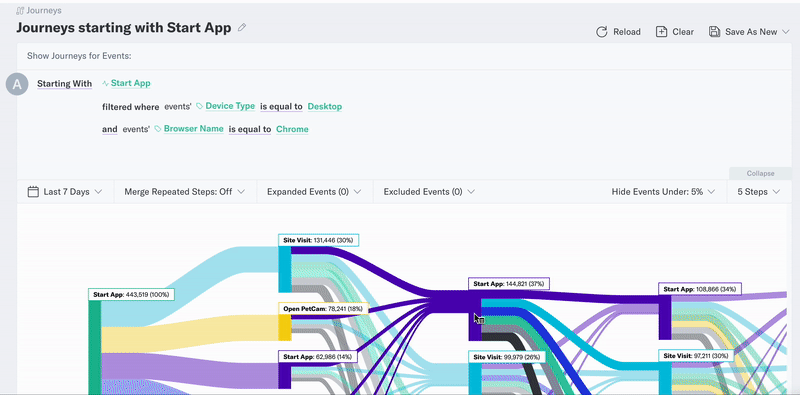Change the second 'is equal to' operator
This screenshot has width=800, height=395.
pos(250,129)
